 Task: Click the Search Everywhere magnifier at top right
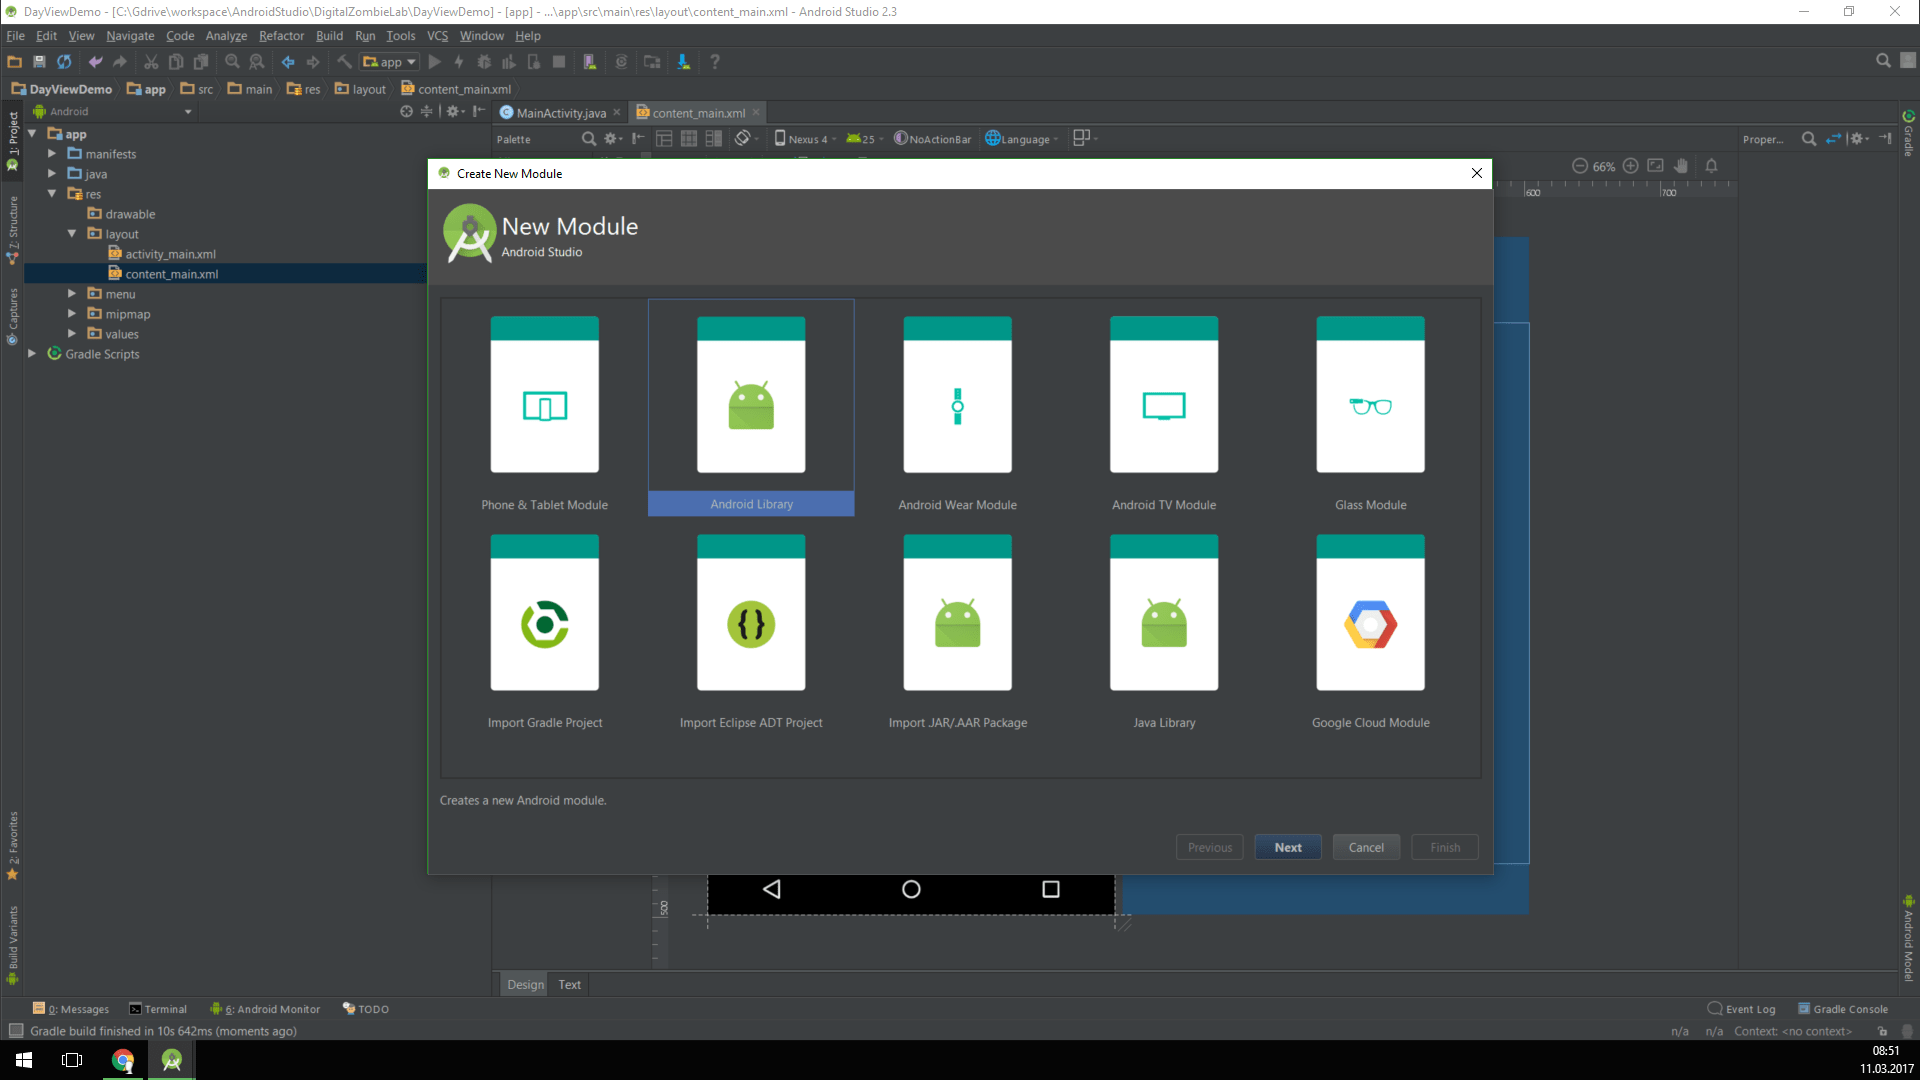coord(1883,61)
